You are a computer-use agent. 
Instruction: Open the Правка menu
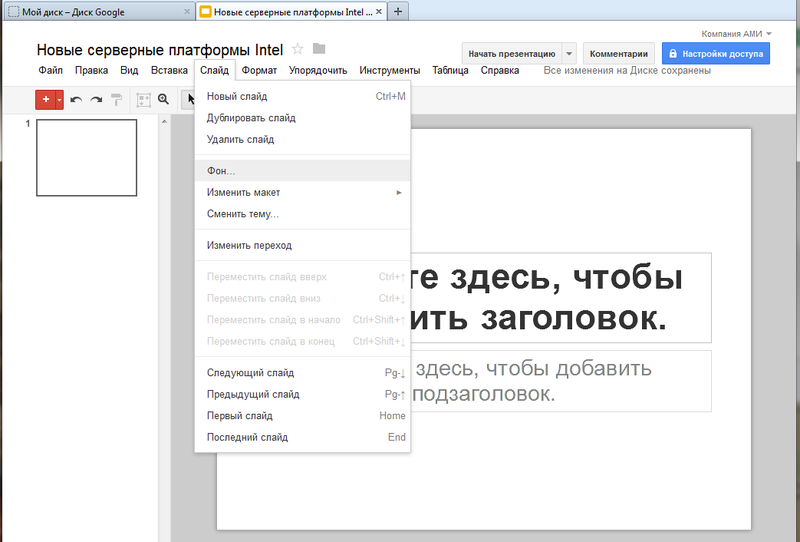click(91, 70)
